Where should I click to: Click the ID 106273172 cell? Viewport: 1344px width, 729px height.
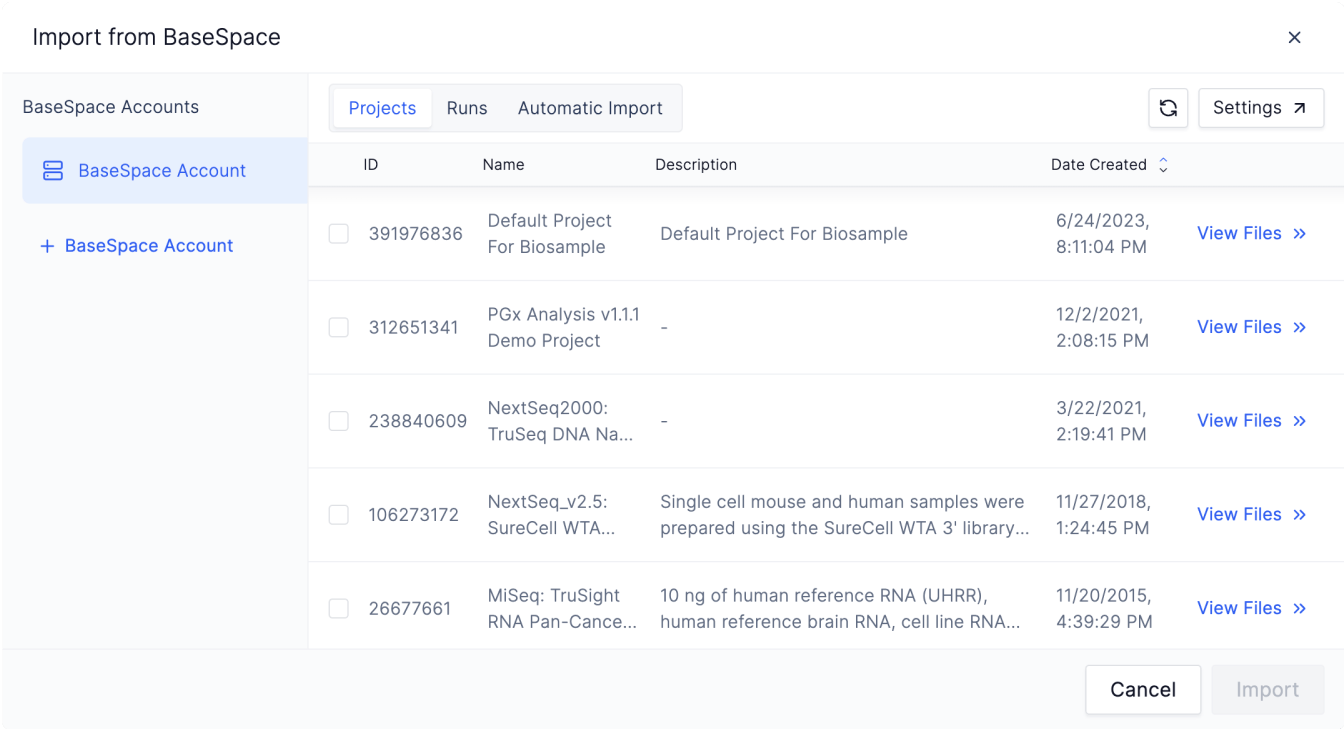(414, 515)
